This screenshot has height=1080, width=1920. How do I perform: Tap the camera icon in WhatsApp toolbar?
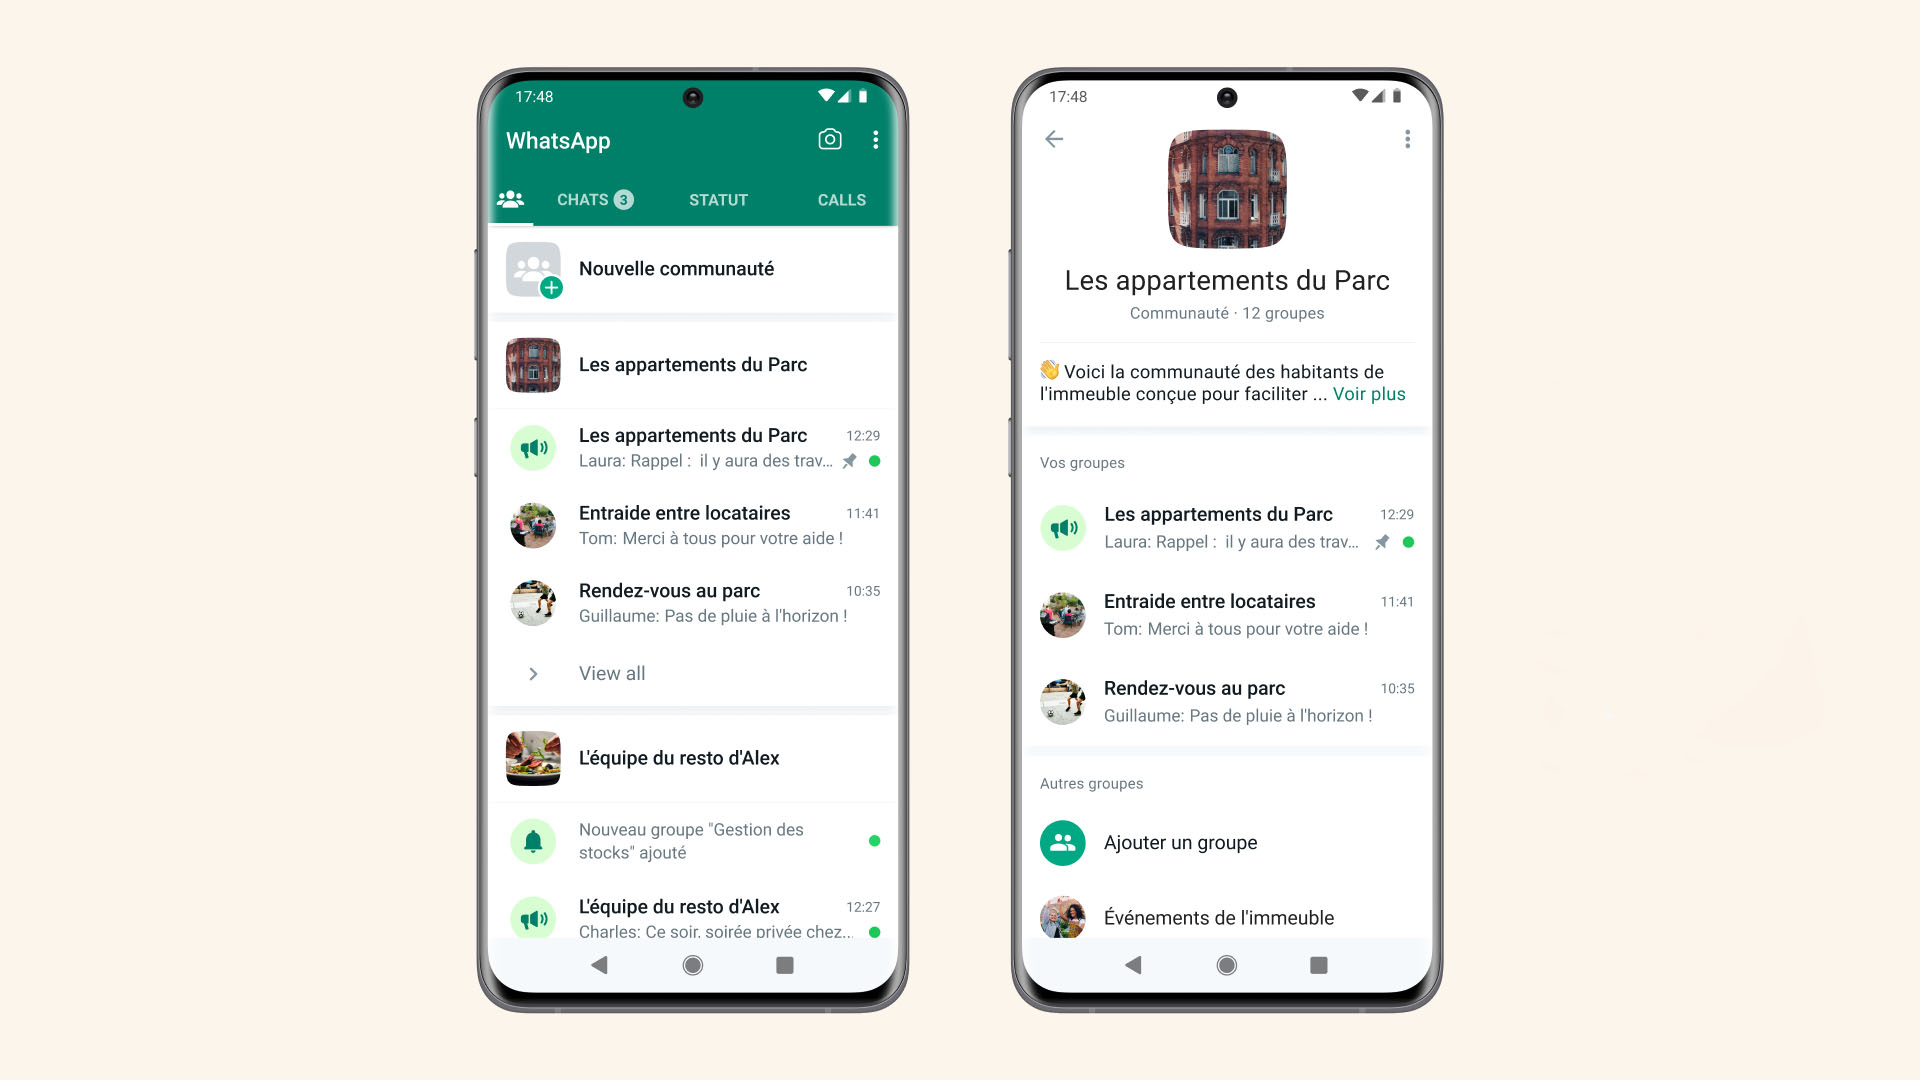click(x=827, y=140)
